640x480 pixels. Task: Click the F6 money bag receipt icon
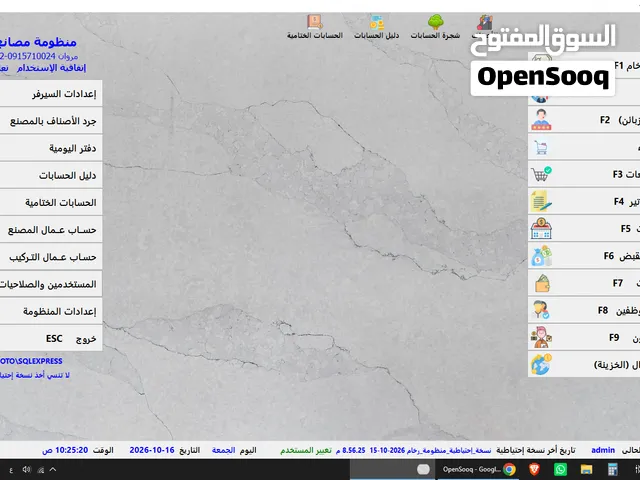(x=541, y=256)
